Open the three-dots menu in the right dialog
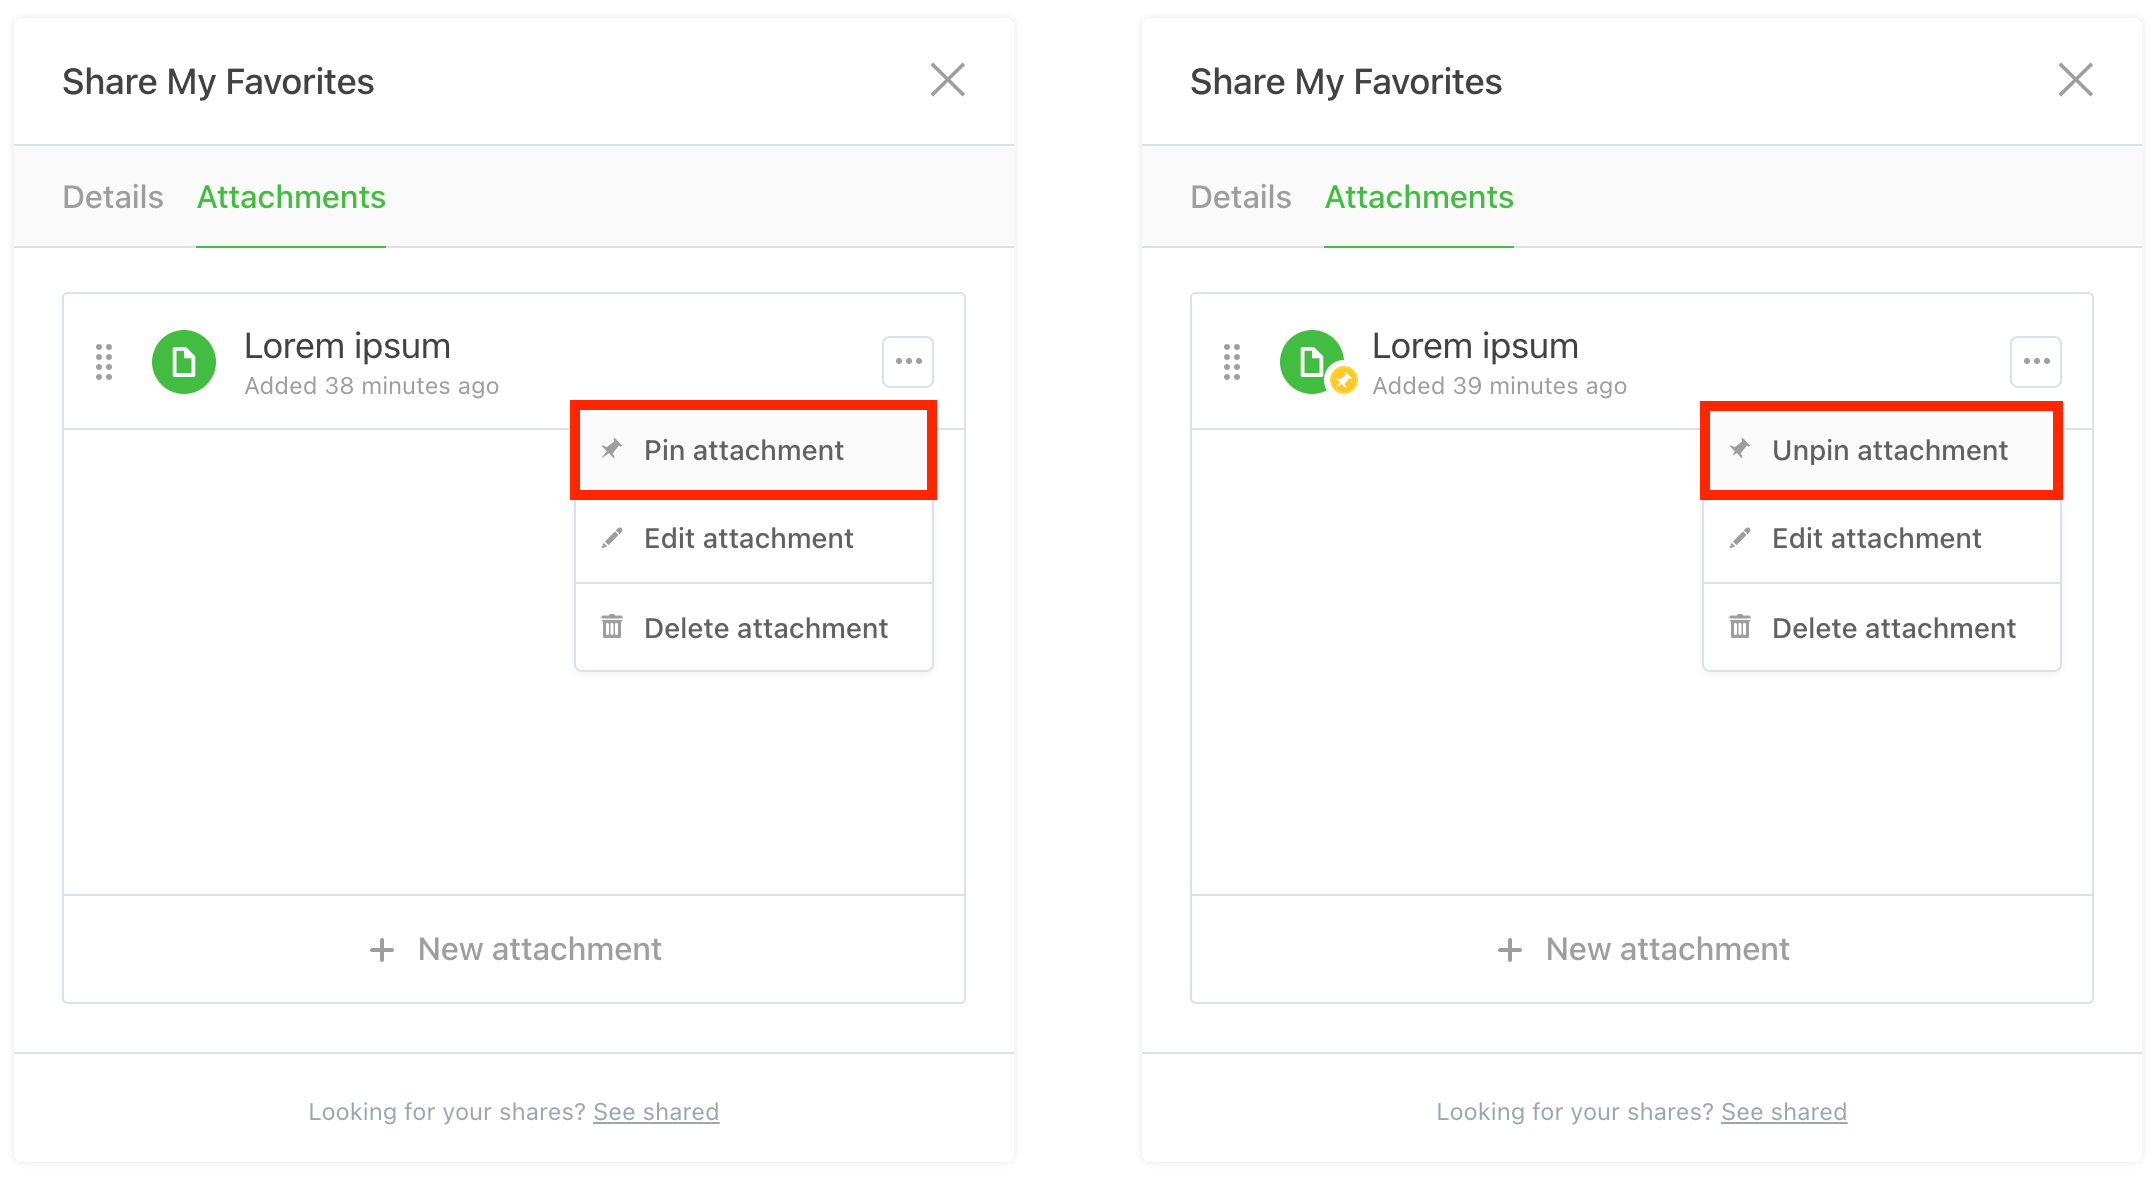 click(2036, 362)
